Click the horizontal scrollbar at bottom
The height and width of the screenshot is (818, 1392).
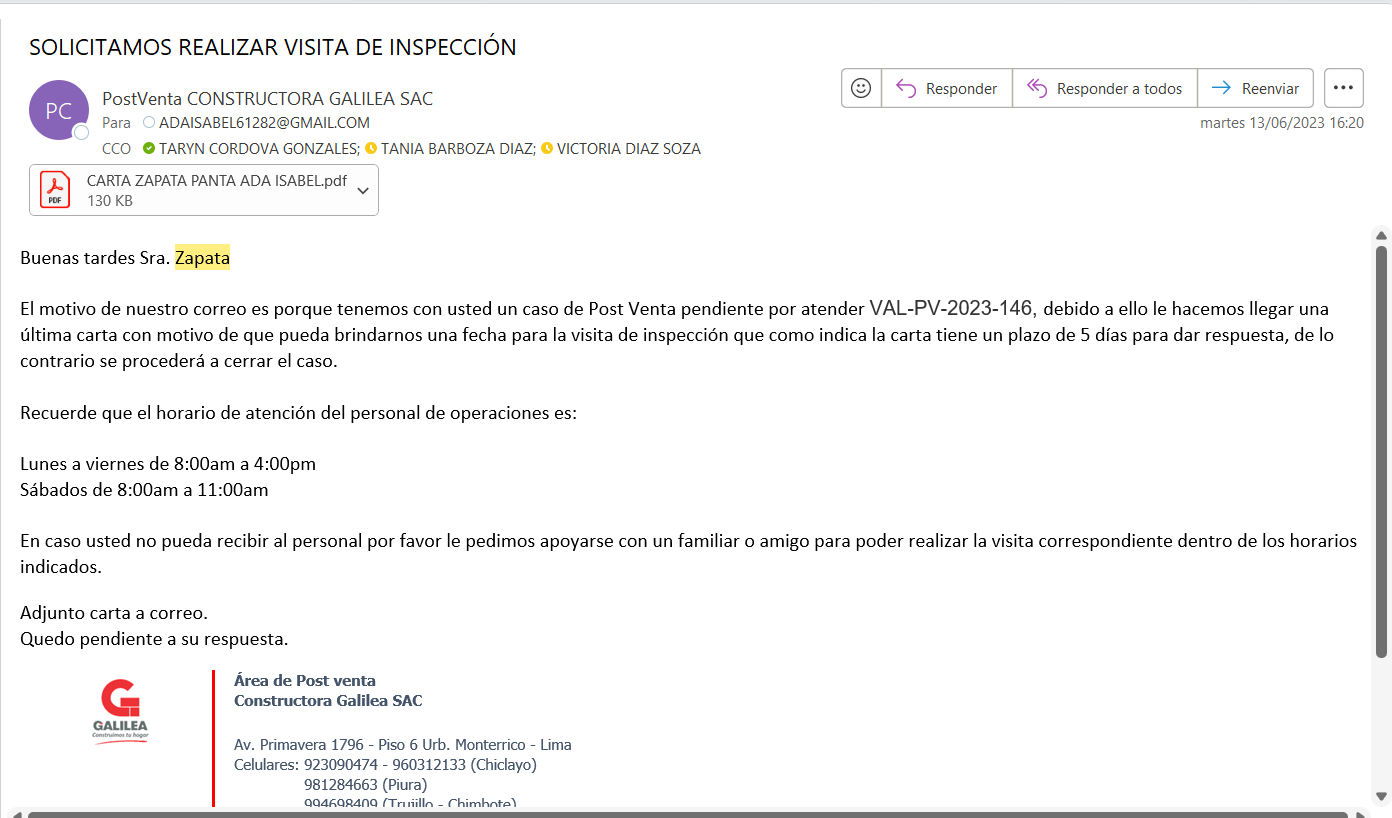pyautogui.click(x=690, y=814)
